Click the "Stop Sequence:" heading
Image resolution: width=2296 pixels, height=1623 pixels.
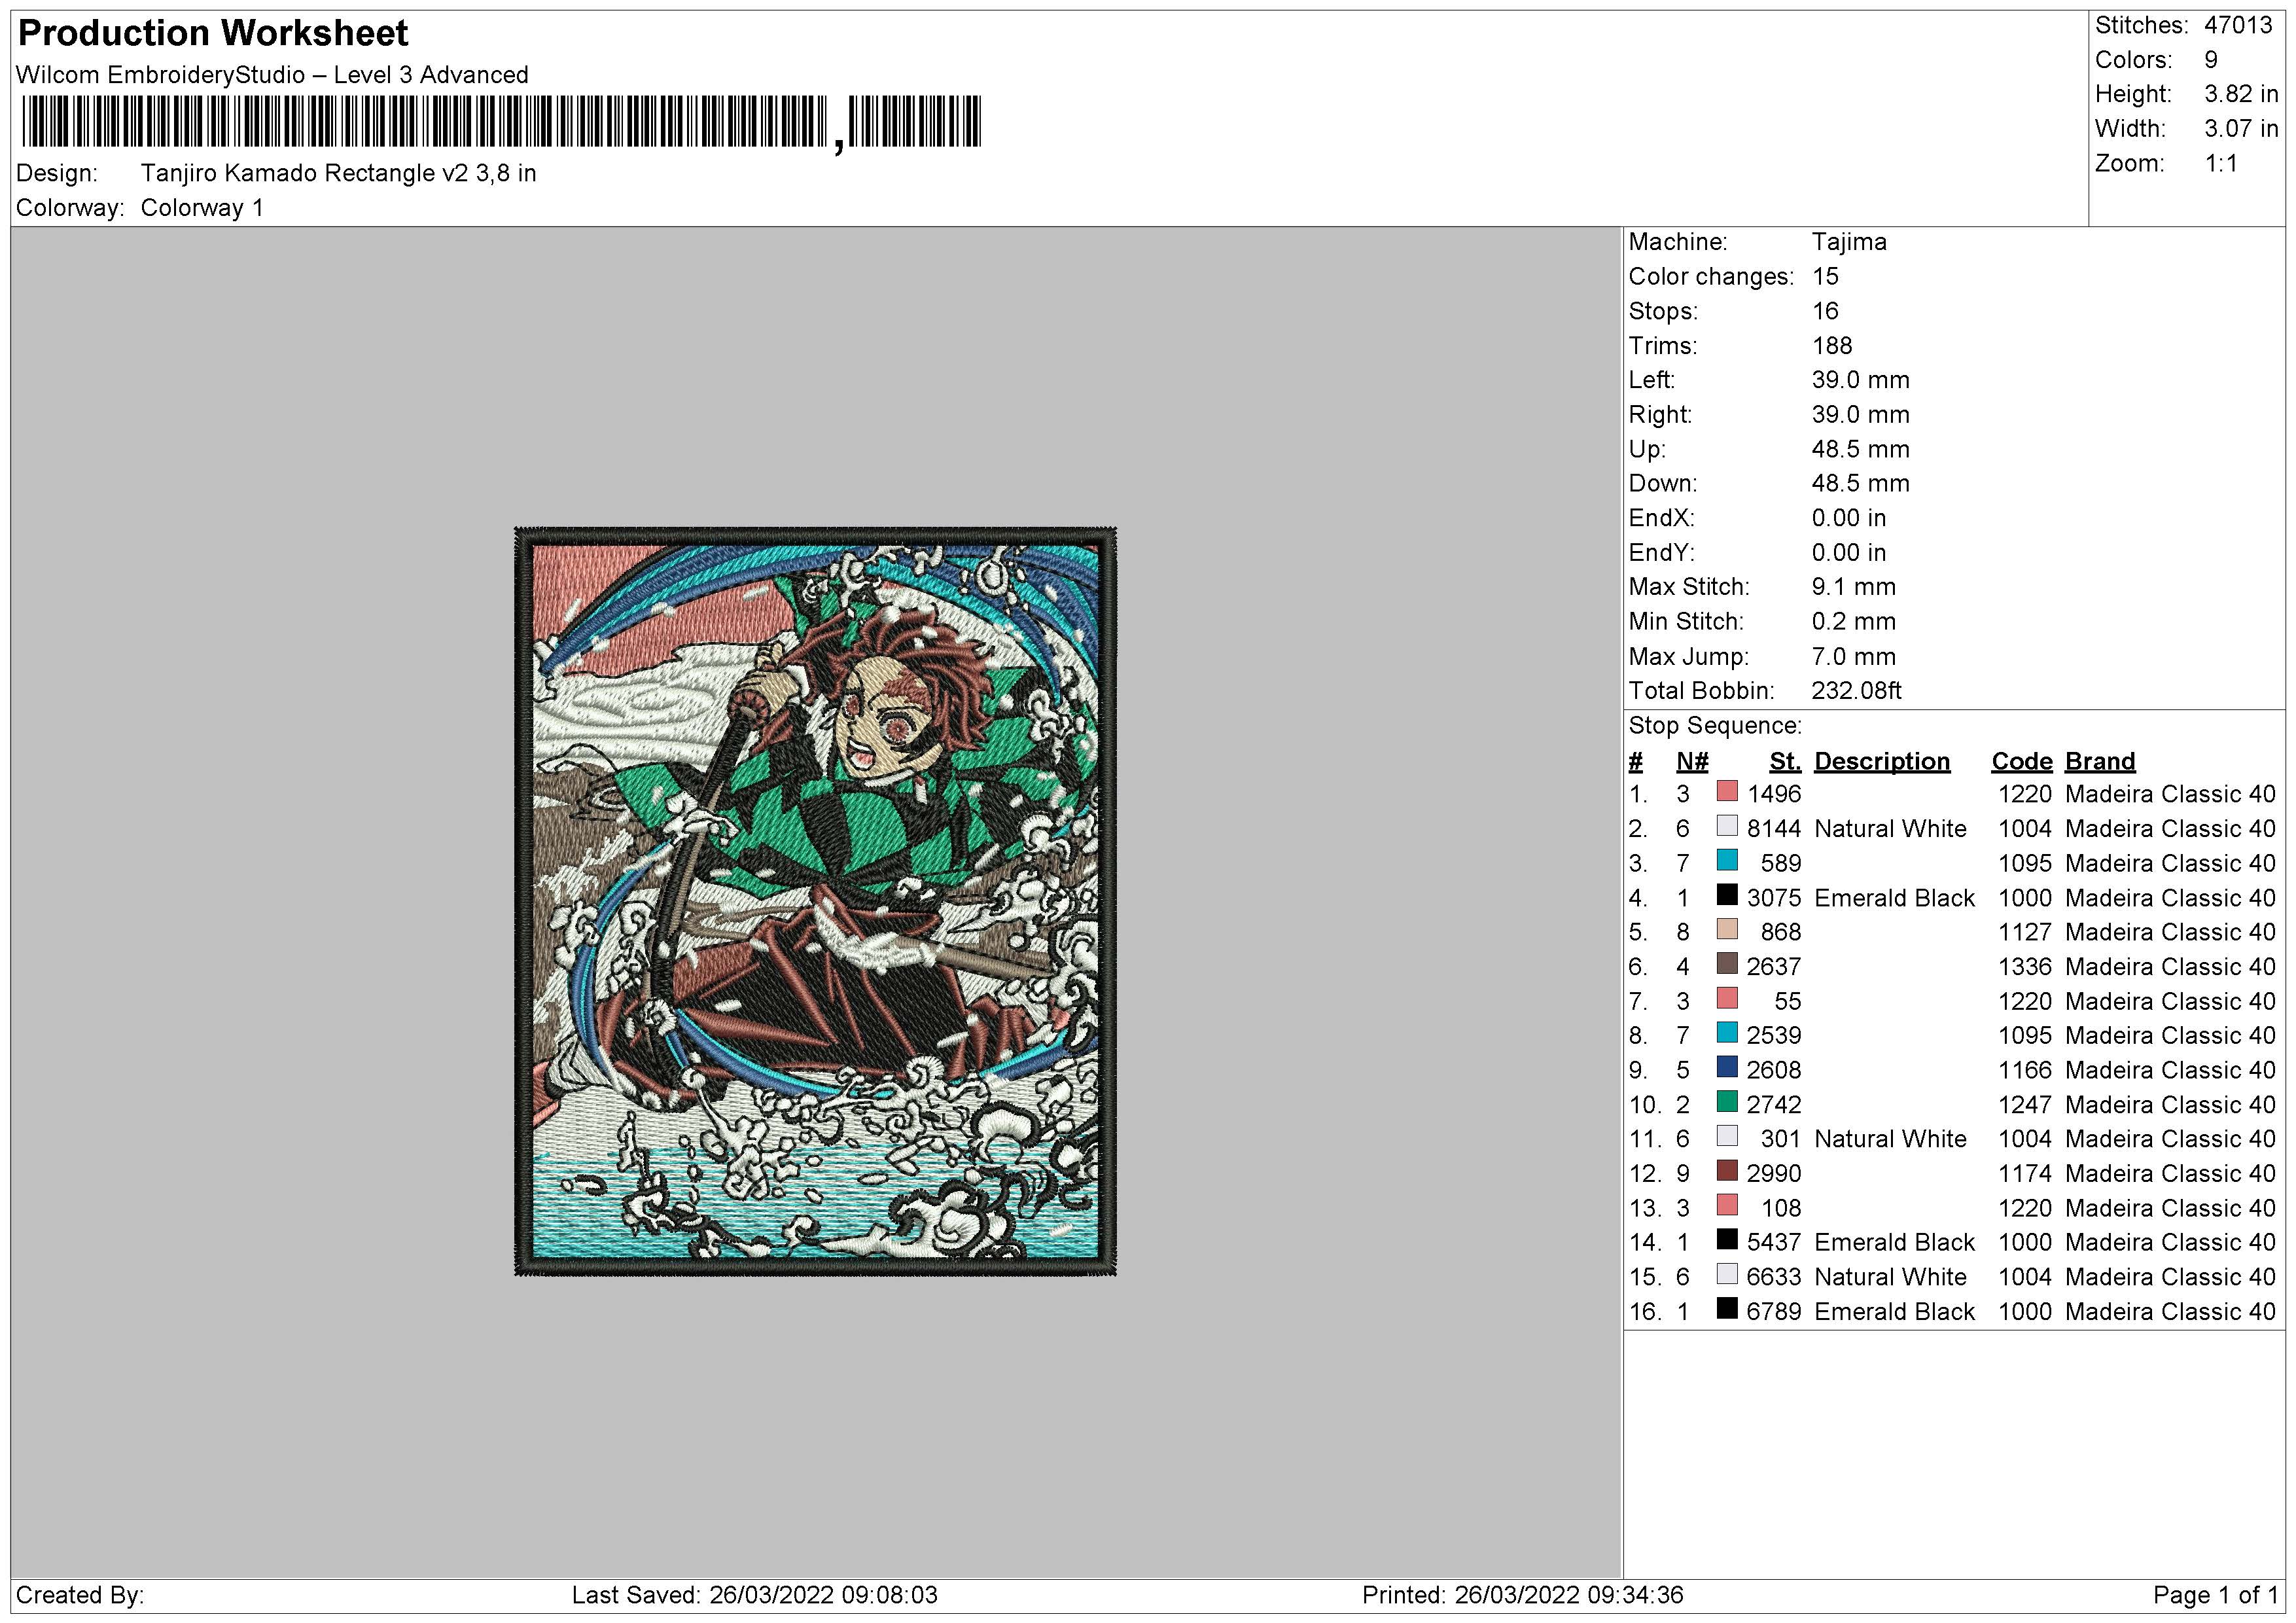coord(1715,726)
